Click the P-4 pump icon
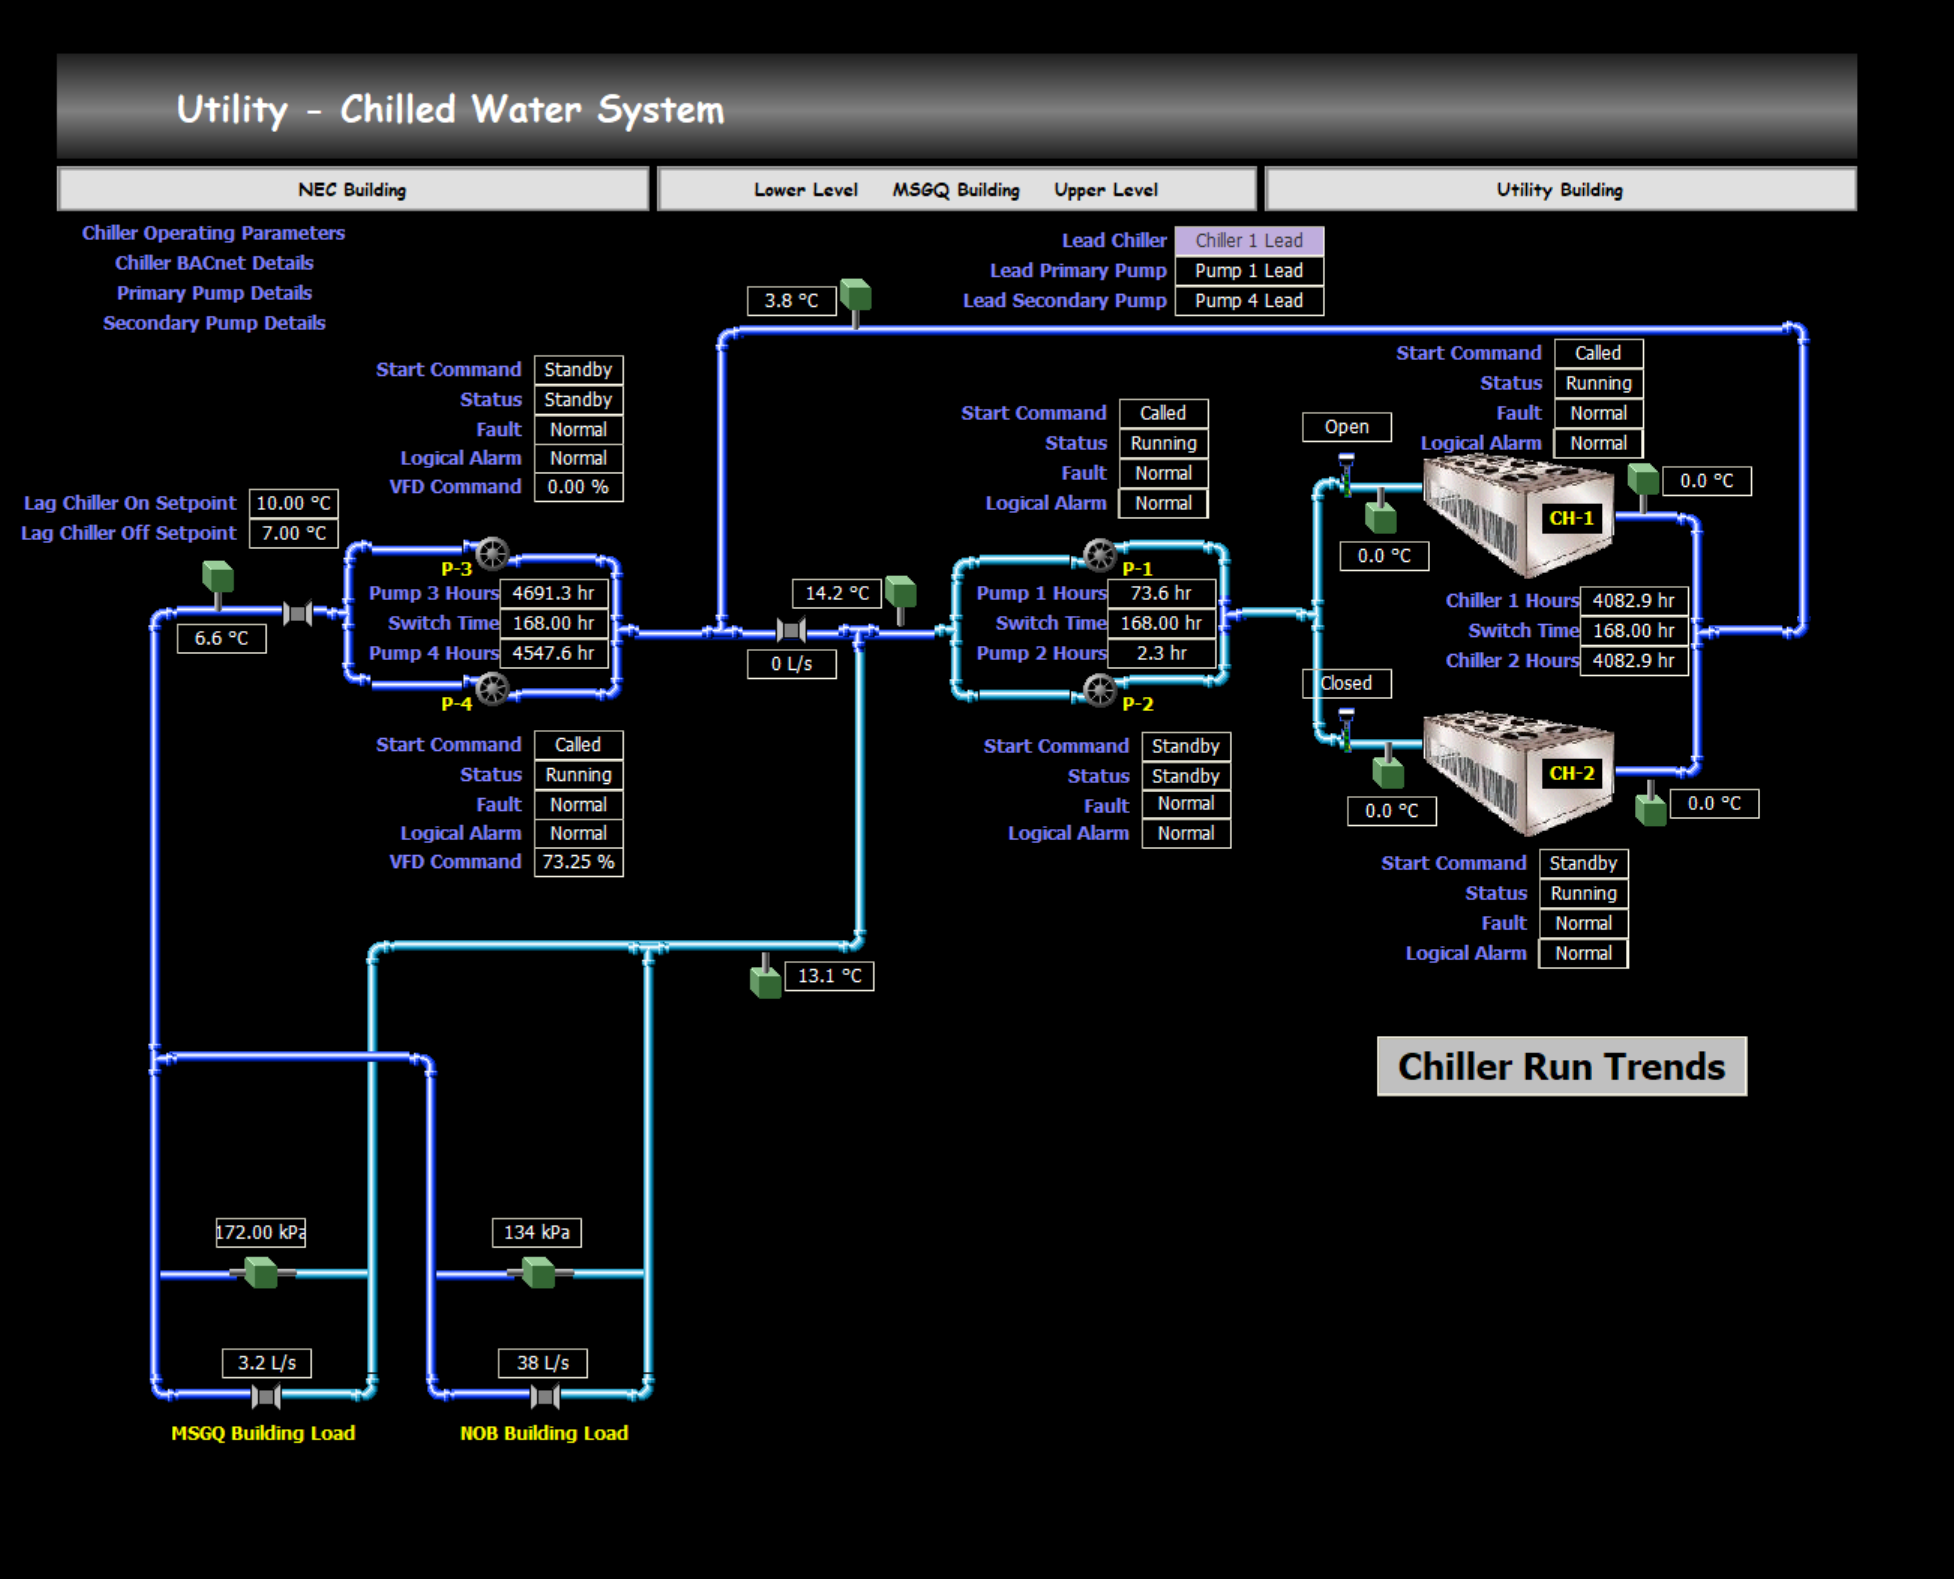Screen dimensions: 1954x1579 [x=491, y=689]
